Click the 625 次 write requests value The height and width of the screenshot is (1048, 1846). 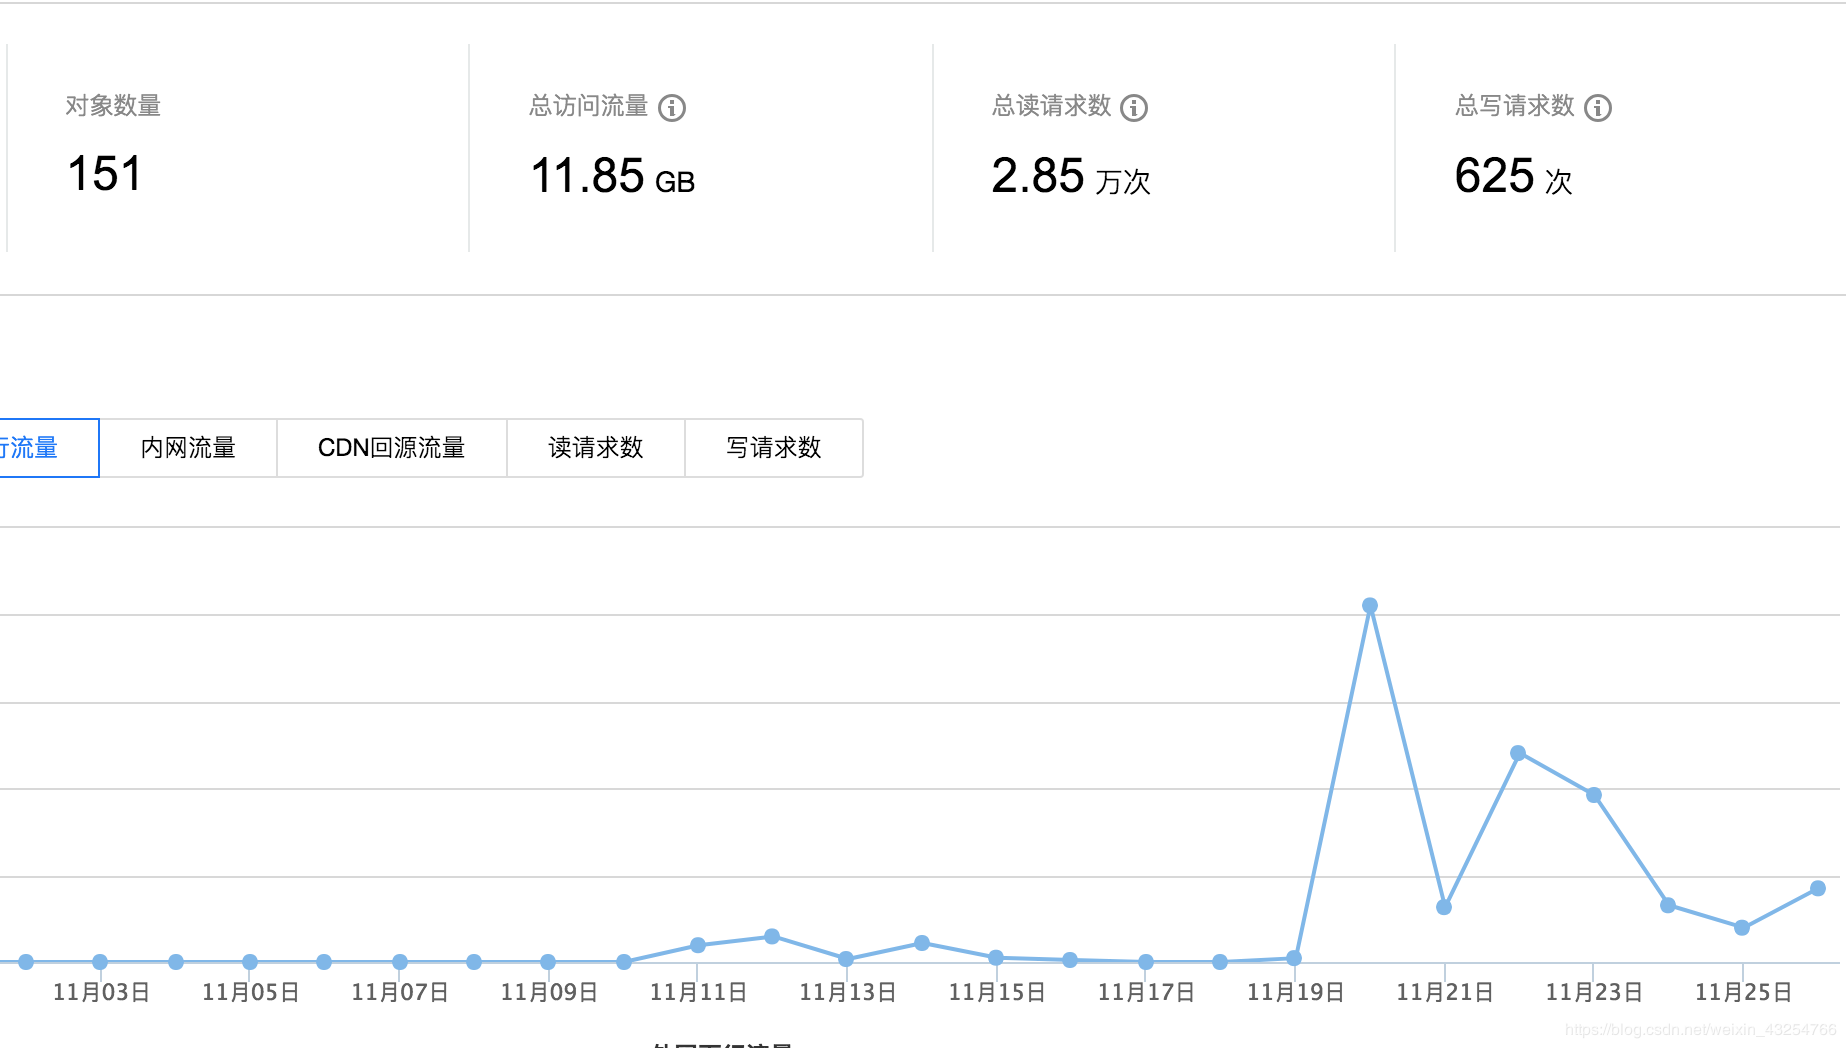pos(1514,176)
